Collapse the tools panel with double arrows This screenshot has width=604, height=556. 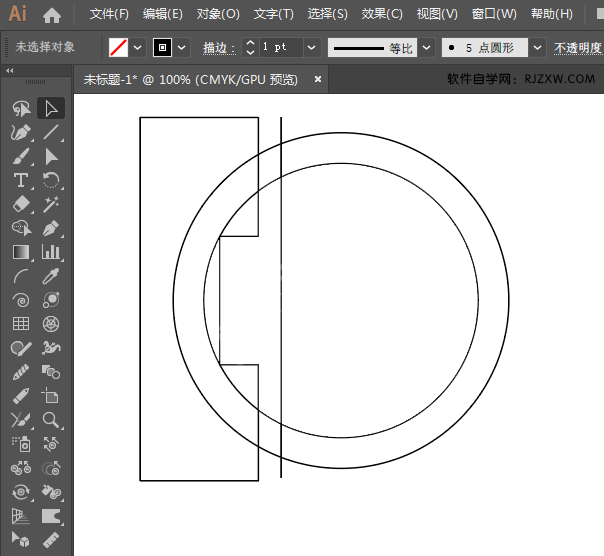[x=10, y=71]
